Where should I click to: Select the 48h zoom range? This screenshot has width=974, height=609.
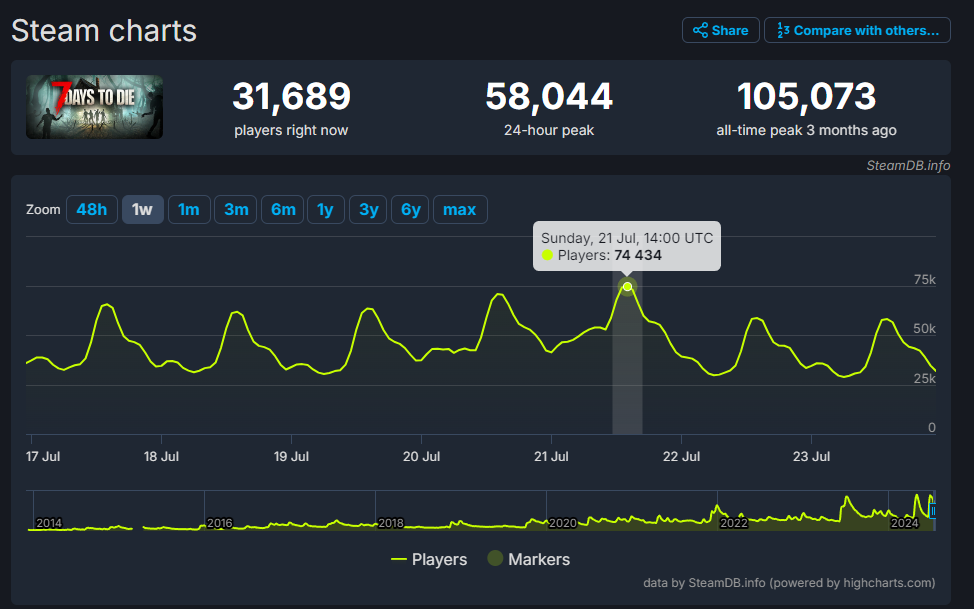pos(92,209)
